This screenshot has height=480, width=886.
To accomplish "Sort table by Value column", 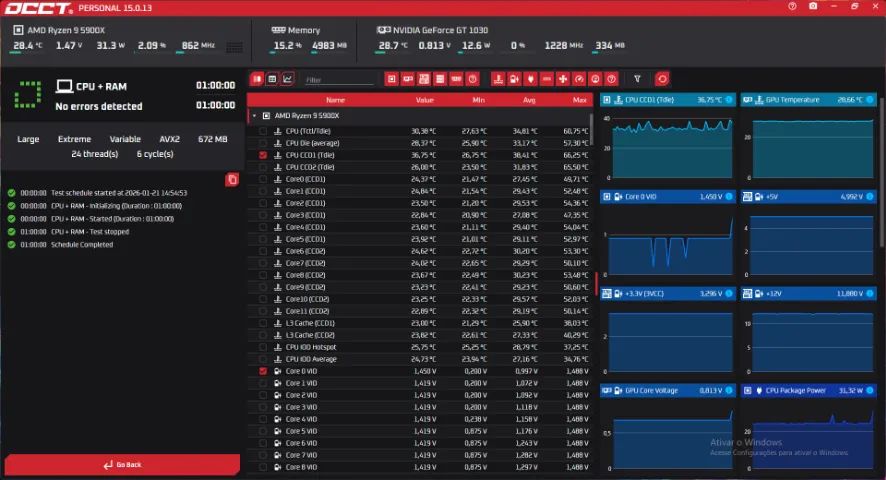I will click(424, 100).
